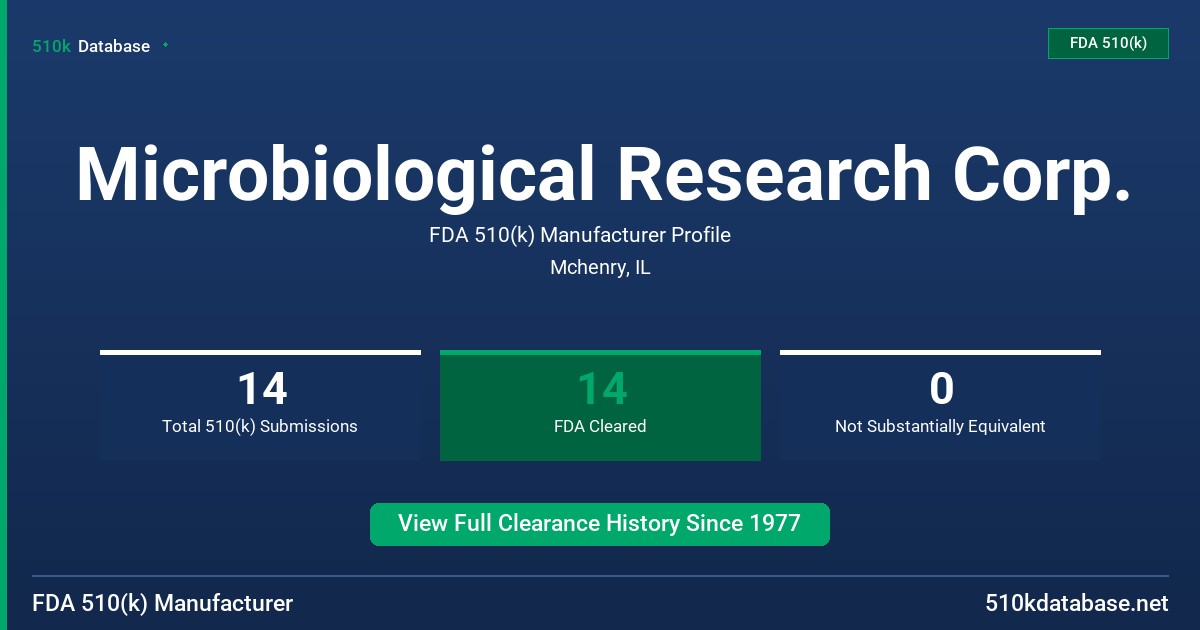Viewport: 1200px width, 630px height.
Task: Click the FDA 510(k) badge
Action: [x=1108, y=43]
